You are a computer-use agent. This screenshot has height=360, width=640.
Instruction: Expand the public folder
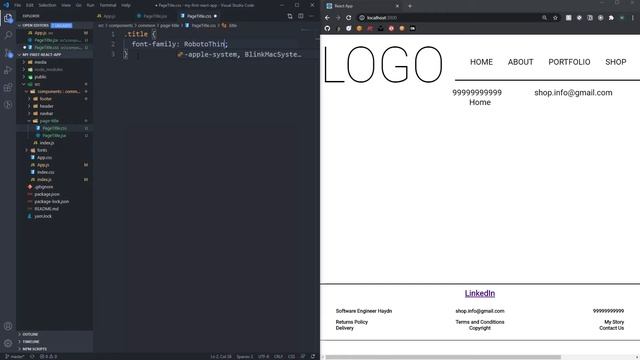click(40, 77)
